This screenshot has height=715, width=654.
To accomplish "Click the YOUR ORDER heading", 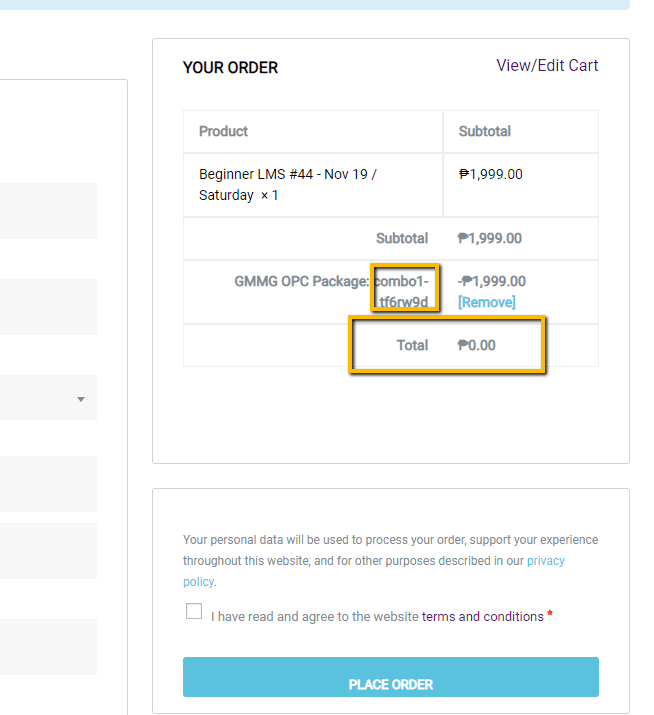I will [230, 68].
